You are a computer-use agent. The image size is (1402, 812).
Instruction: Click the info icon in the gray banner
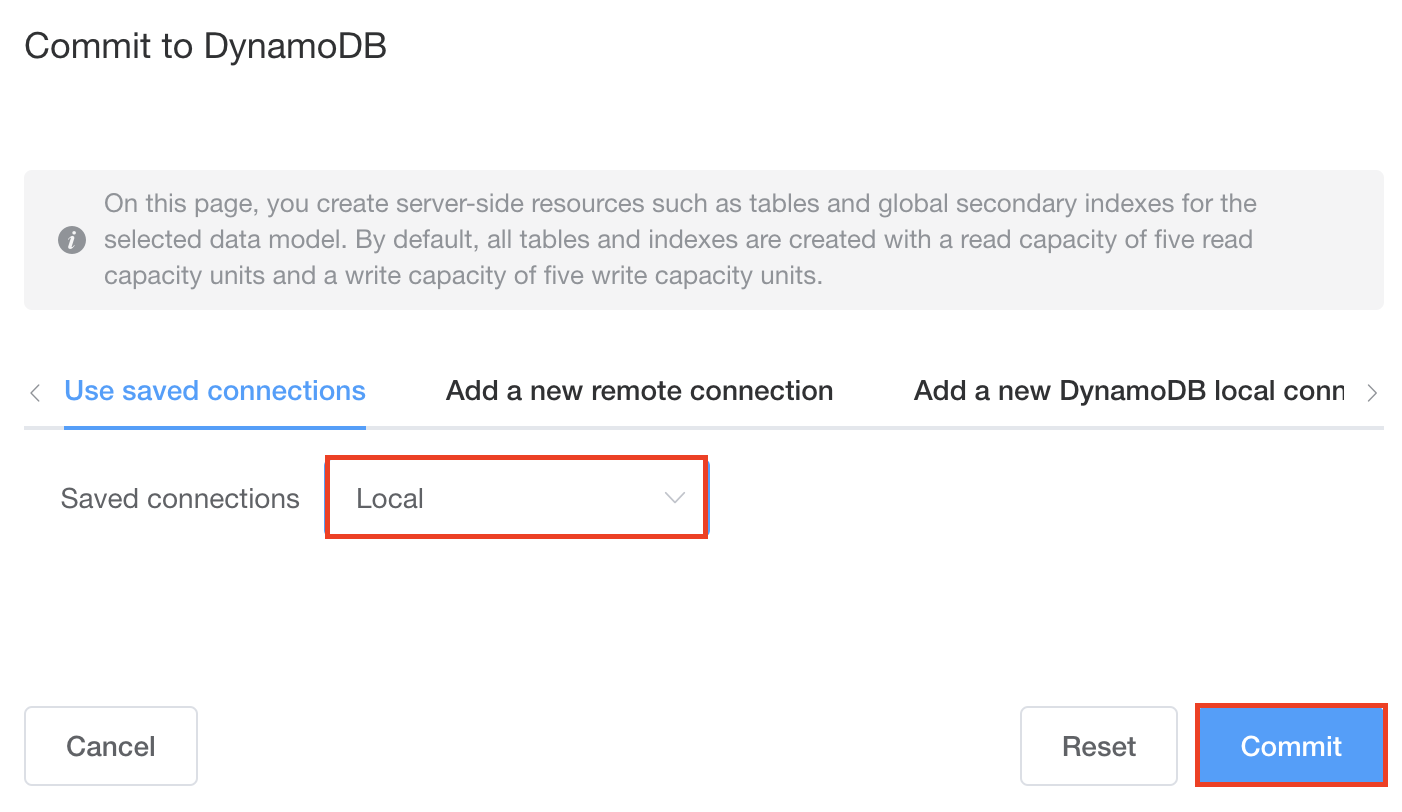[x=71, y=241]
